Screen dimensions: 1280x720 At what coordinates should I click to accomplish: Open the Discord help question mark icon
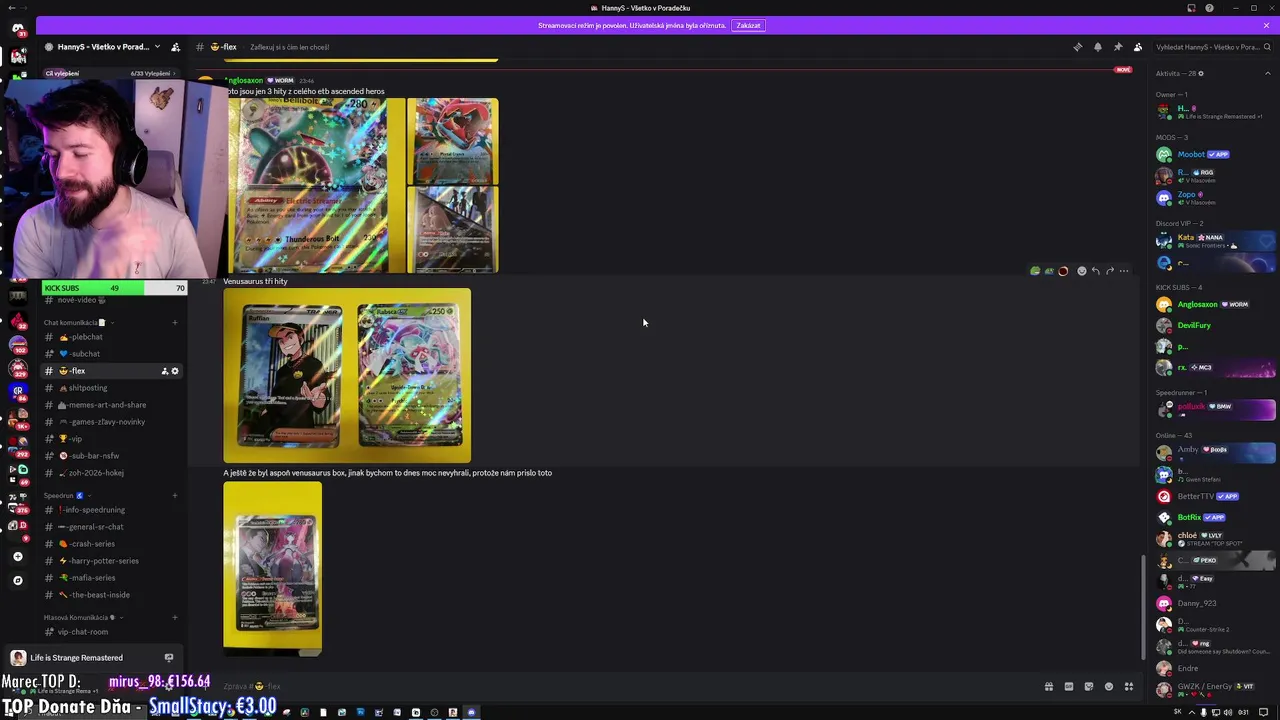[1210, 8]
